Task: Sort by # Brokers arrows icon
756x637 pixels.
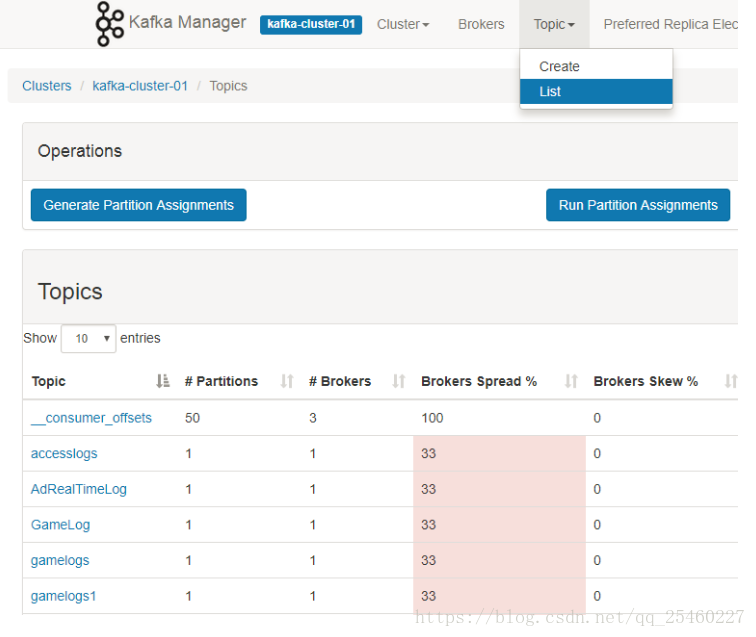Action: click(398, 381)
